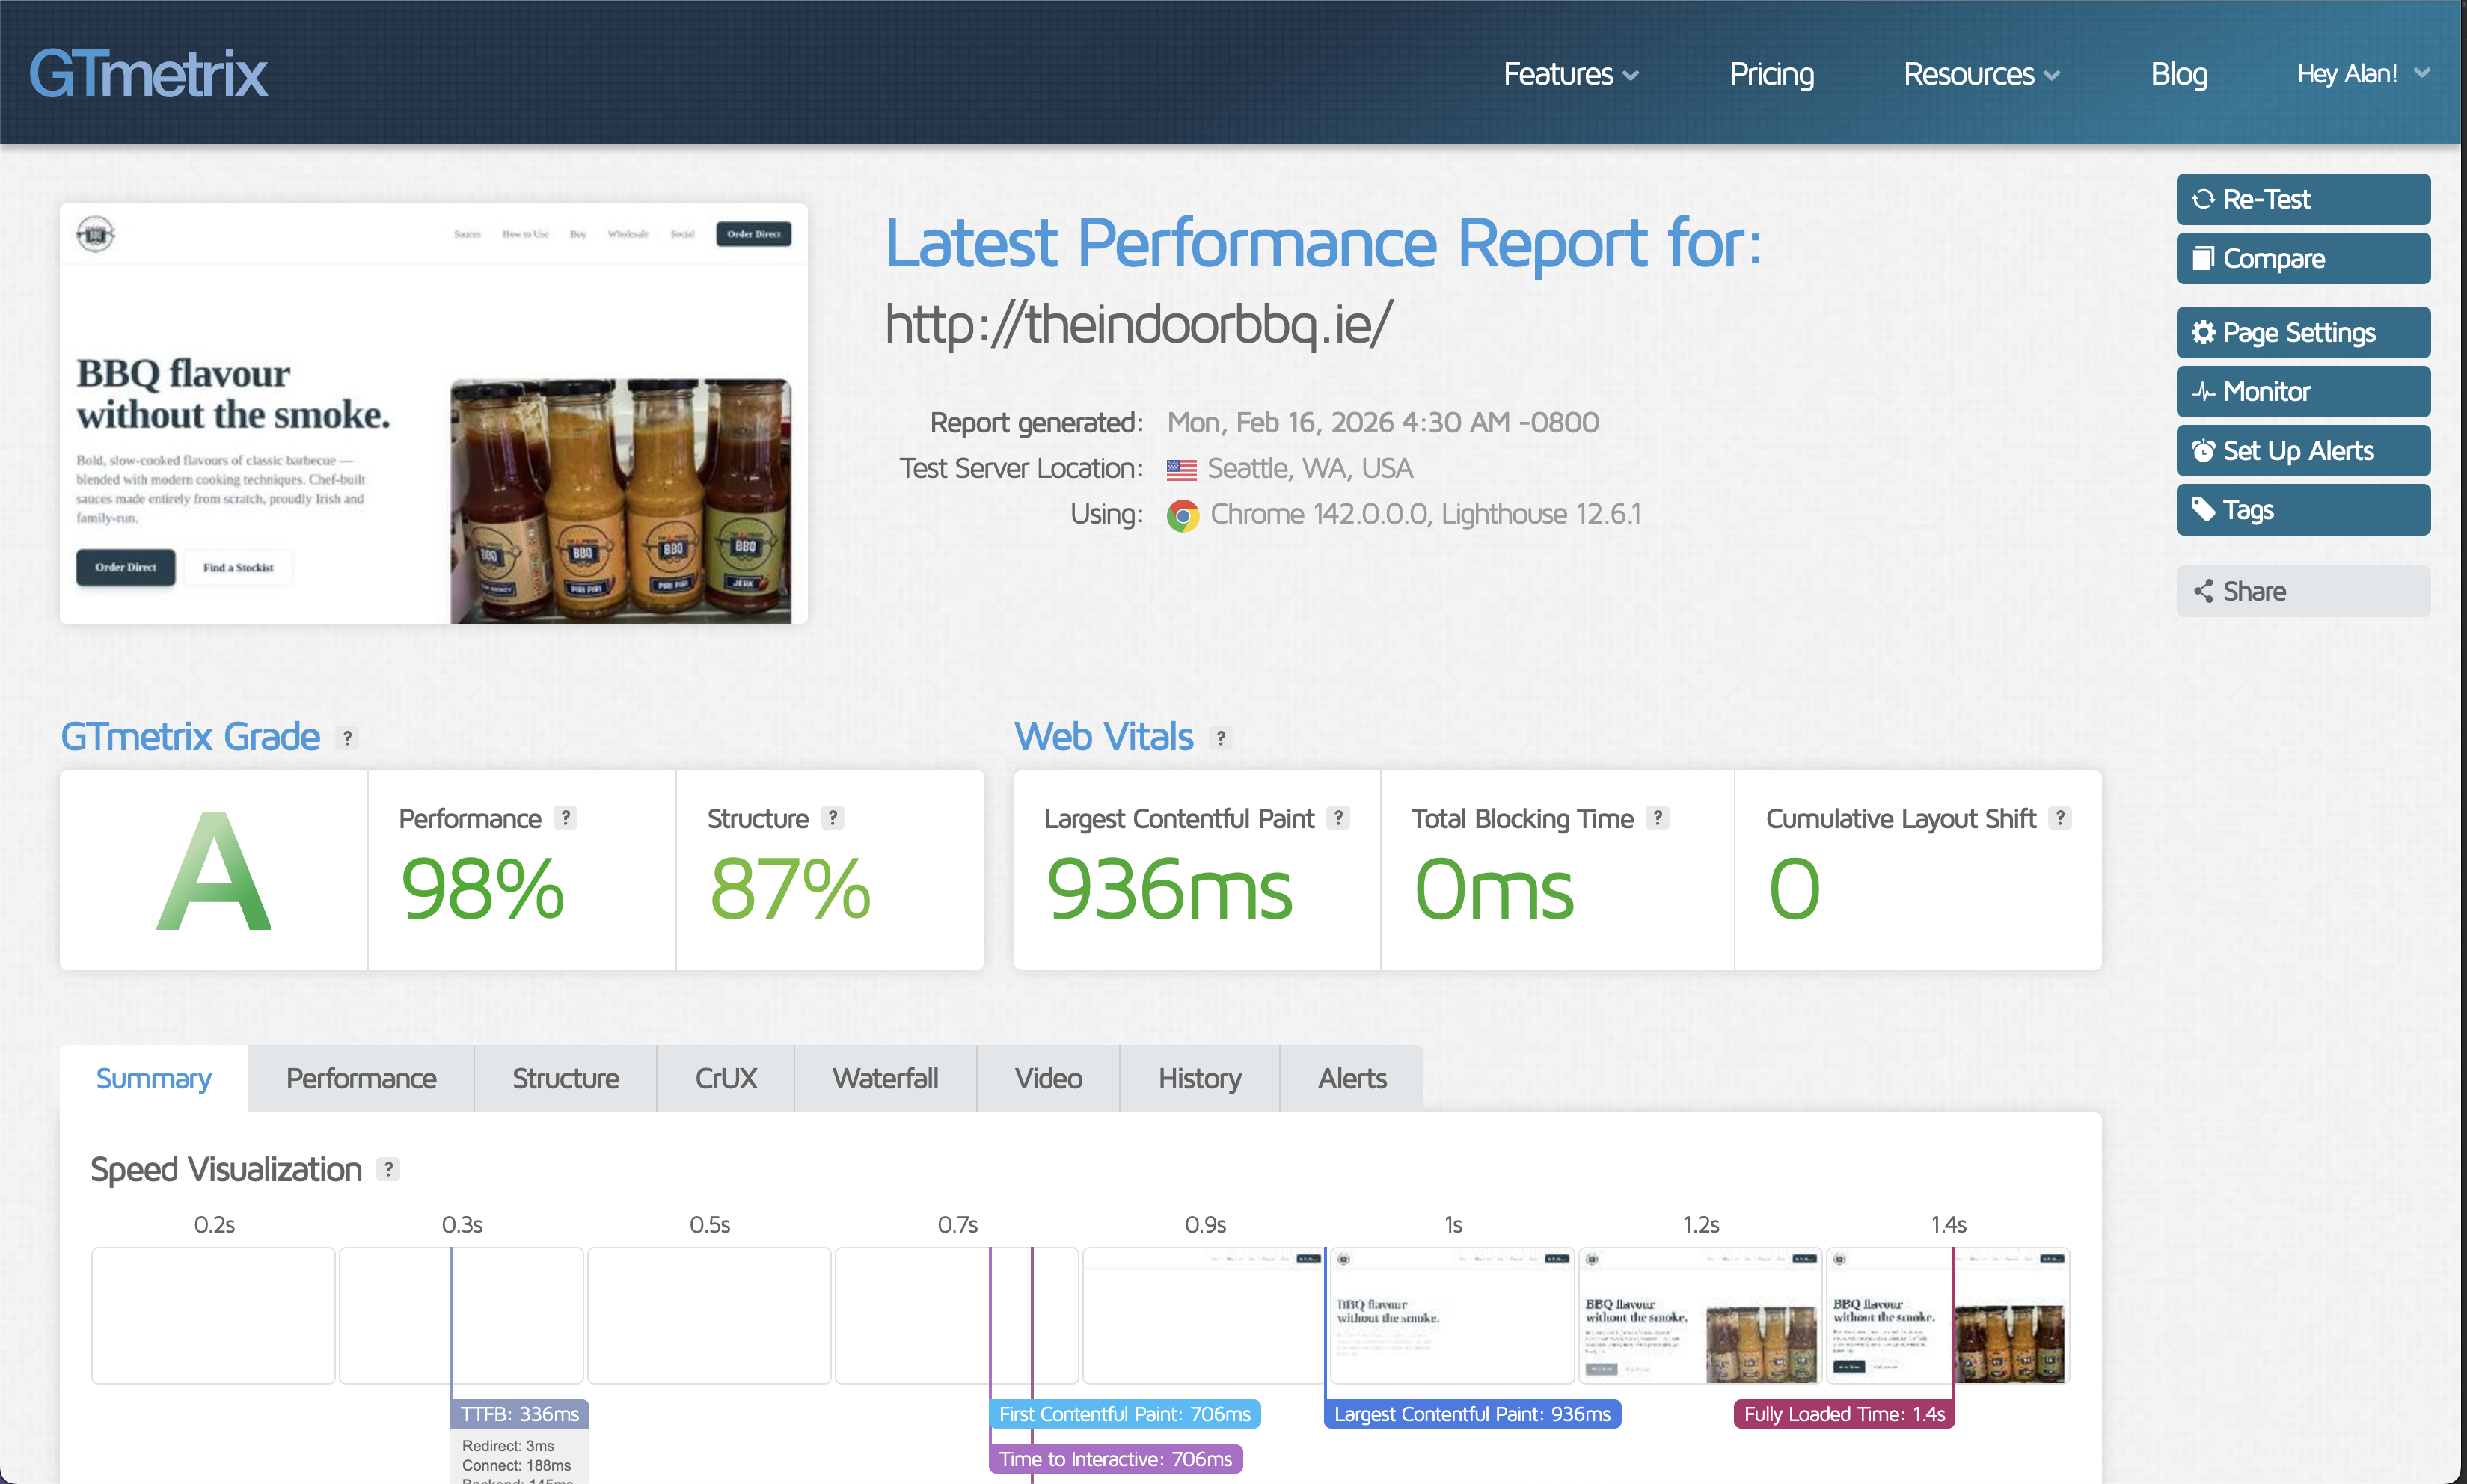
Task: Click the Tags label icon
Action: [2205, 509]
